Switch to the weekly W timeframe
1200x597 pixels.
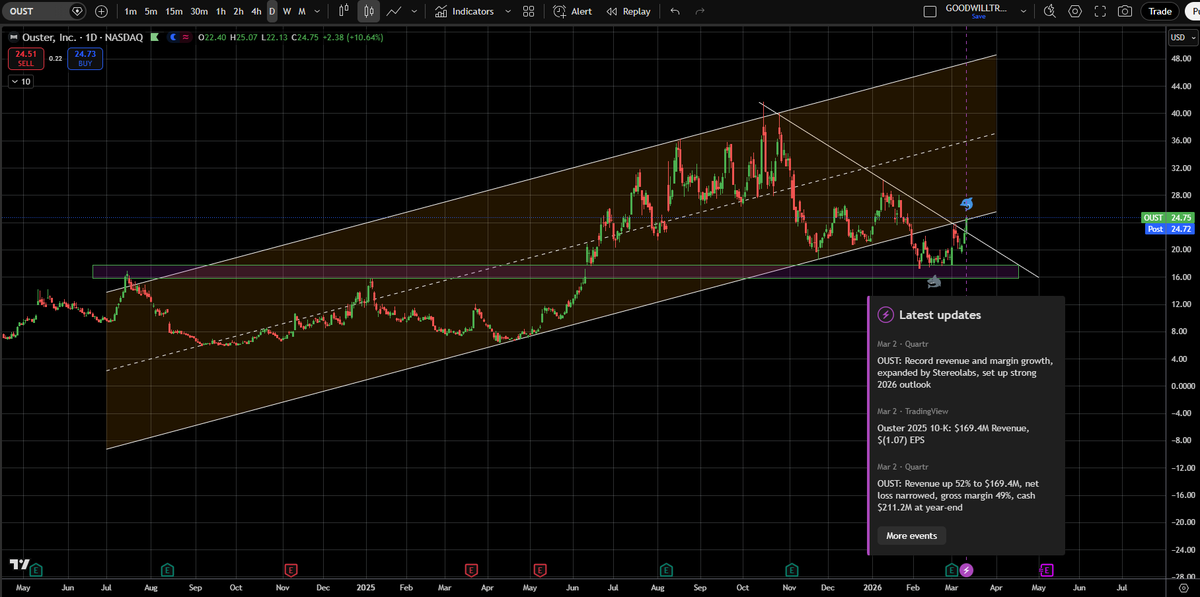point(287,11)
